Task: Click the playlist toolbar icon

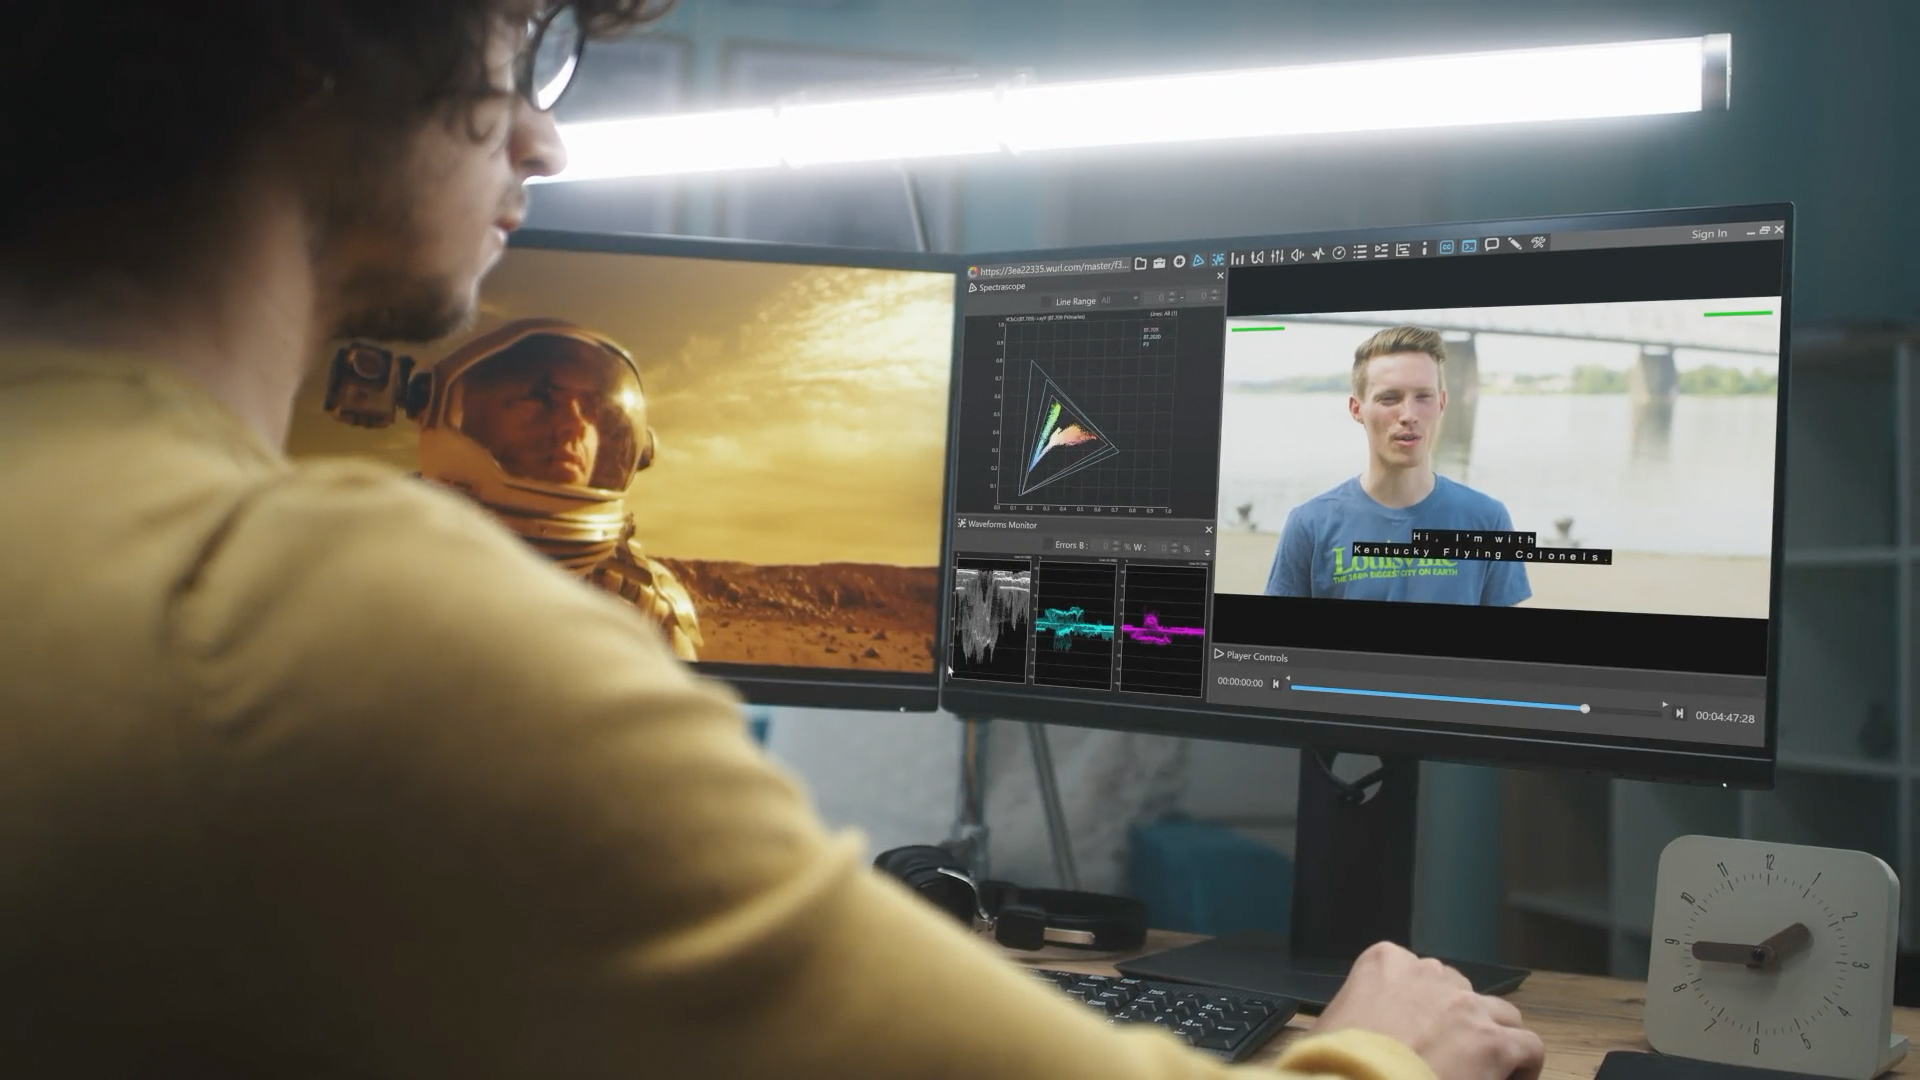Action: 1381,251
